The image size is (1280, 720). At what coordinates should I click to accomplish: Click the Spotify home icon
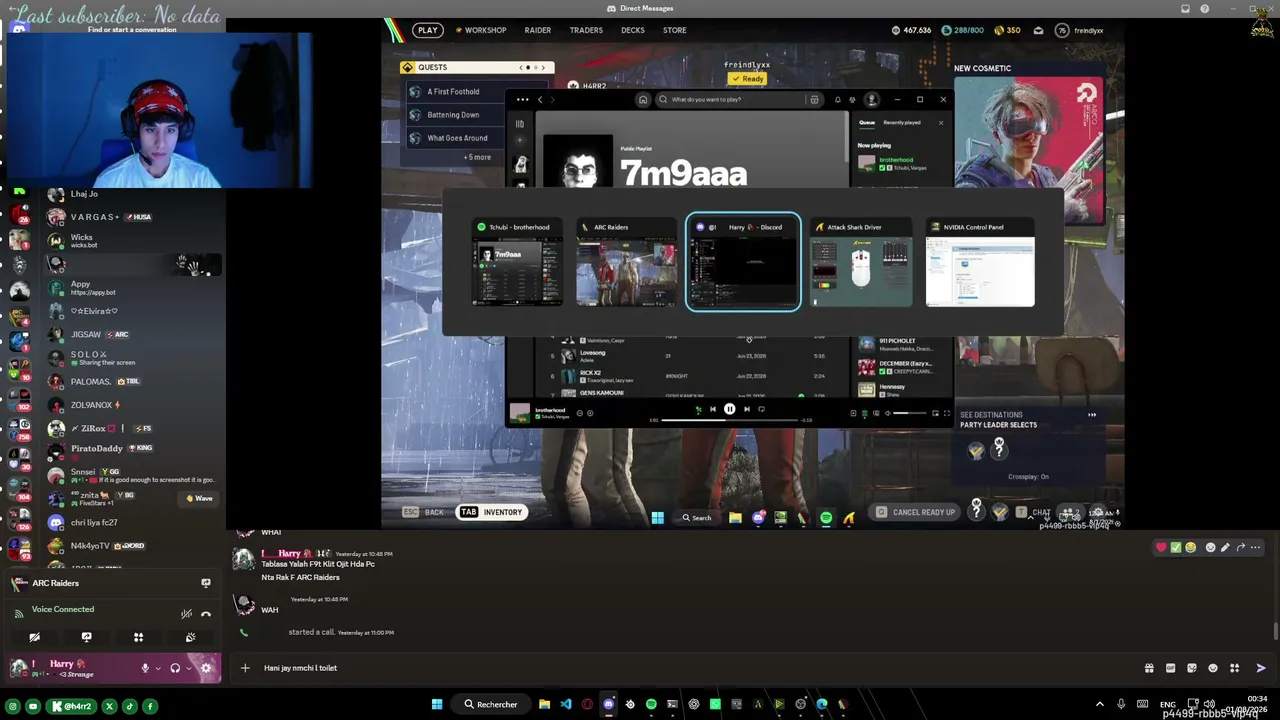pos(643,100)
